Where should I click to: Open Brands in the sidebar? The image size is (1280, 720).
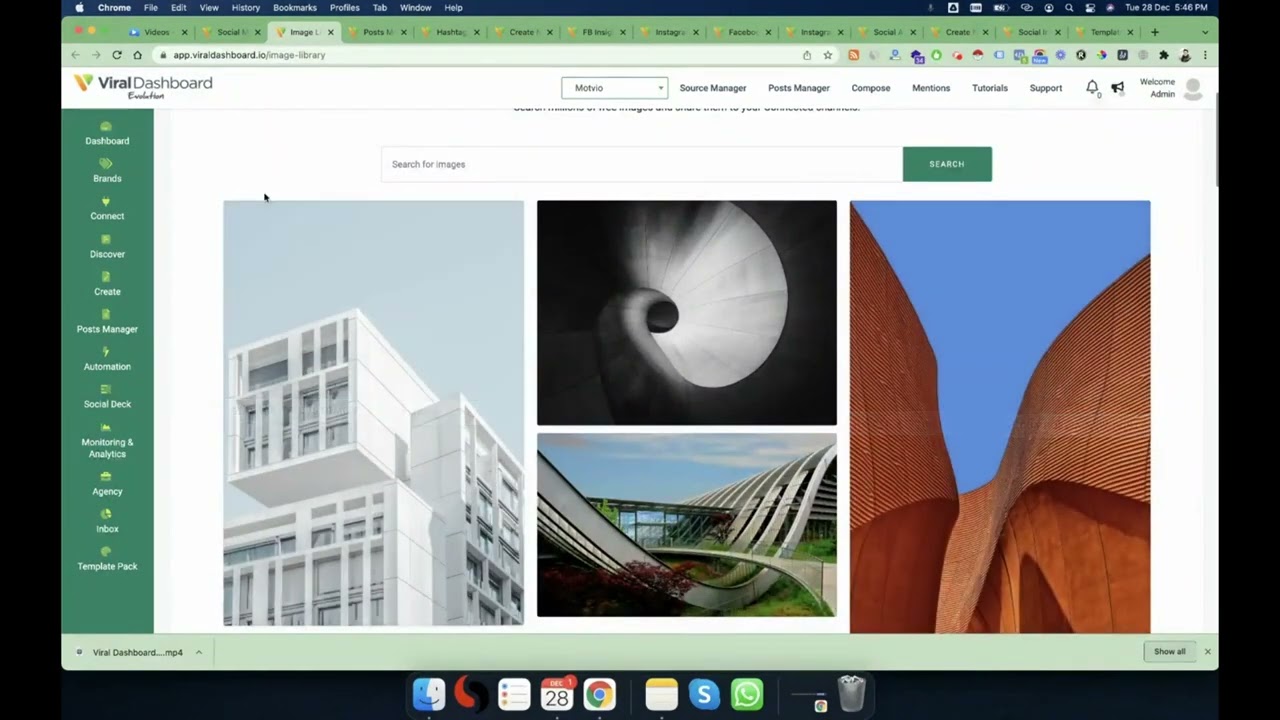[107, 172]
